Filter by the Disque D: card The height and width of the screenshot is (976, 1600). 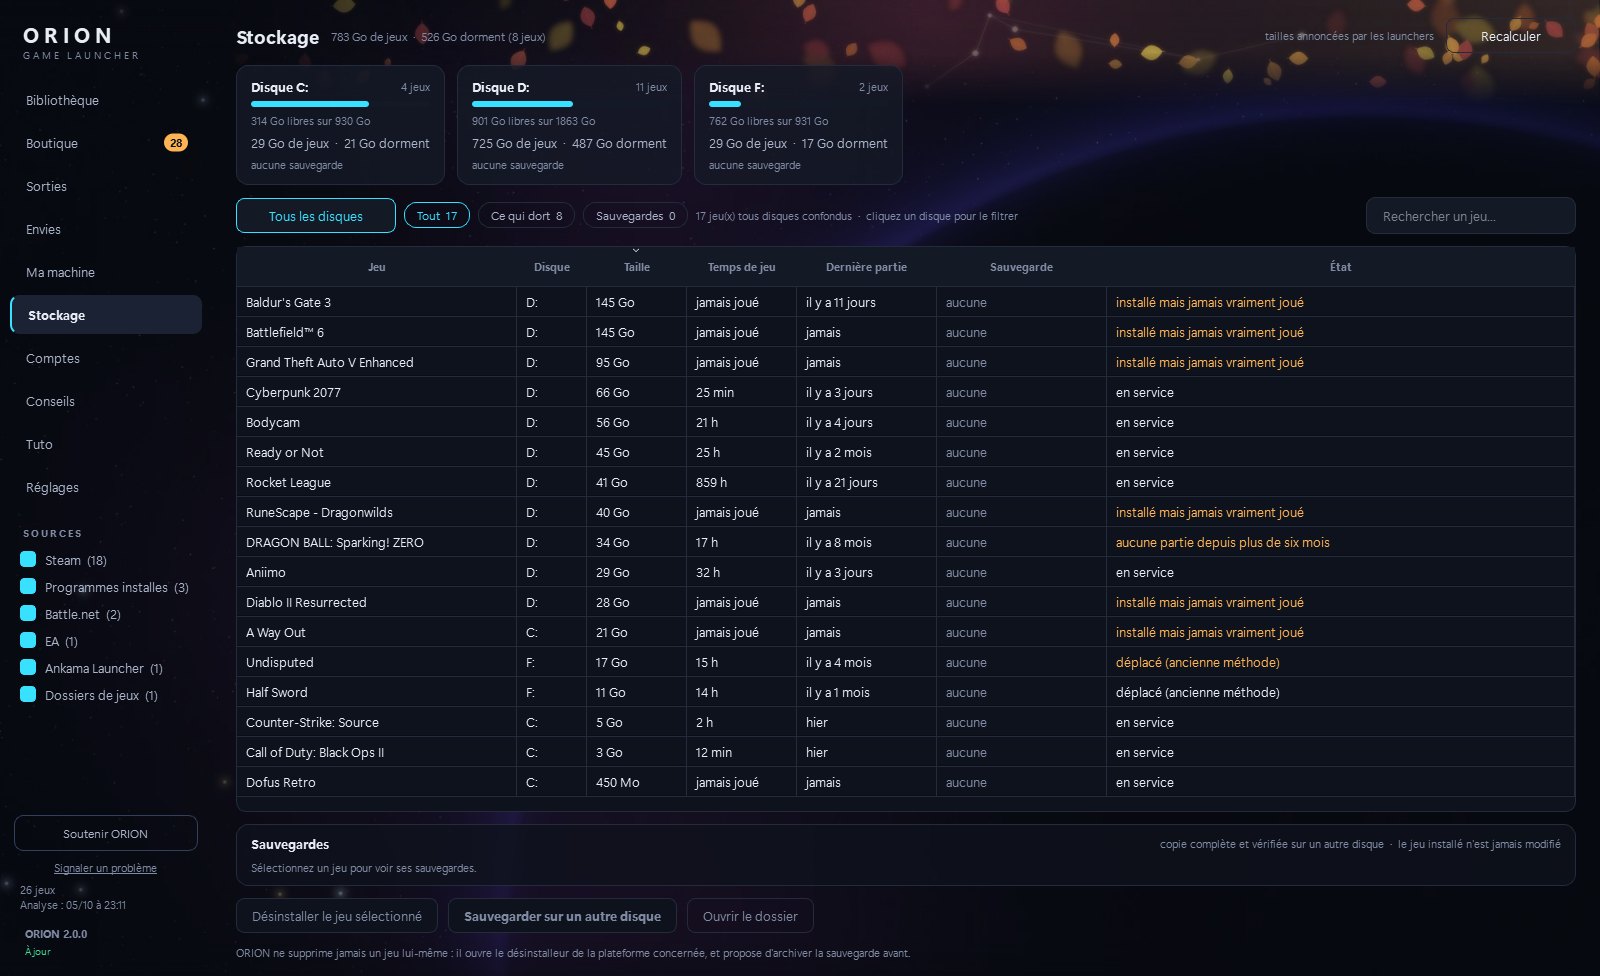pos(569,125)
